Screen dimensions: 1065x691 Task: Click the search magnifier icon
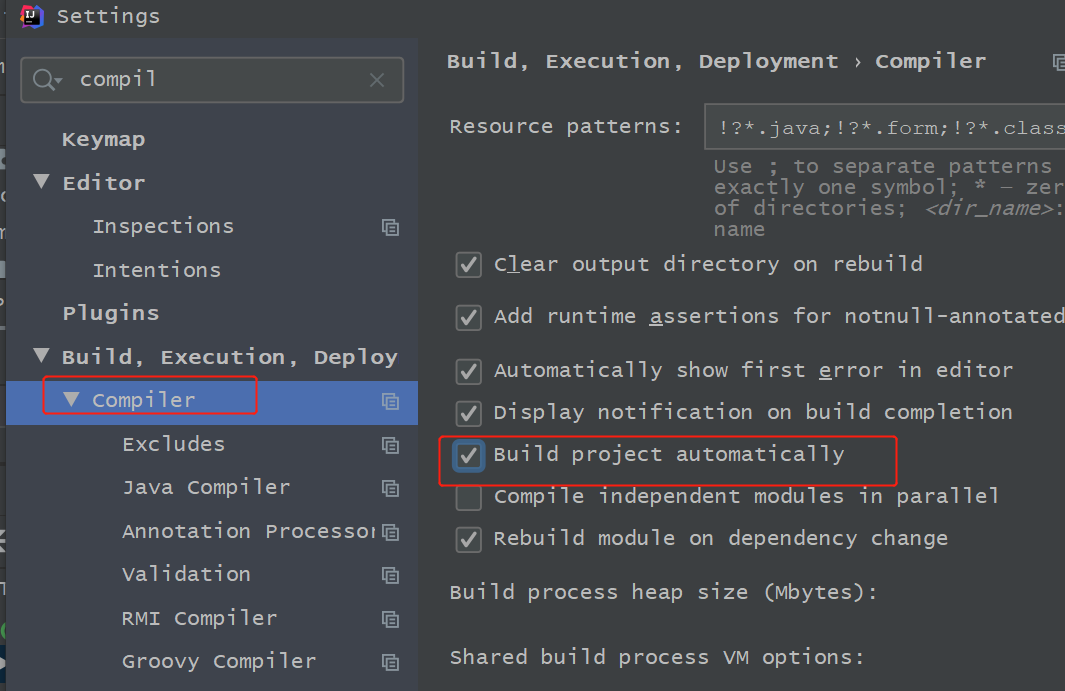pyautogui.click(x=46, y=80)
